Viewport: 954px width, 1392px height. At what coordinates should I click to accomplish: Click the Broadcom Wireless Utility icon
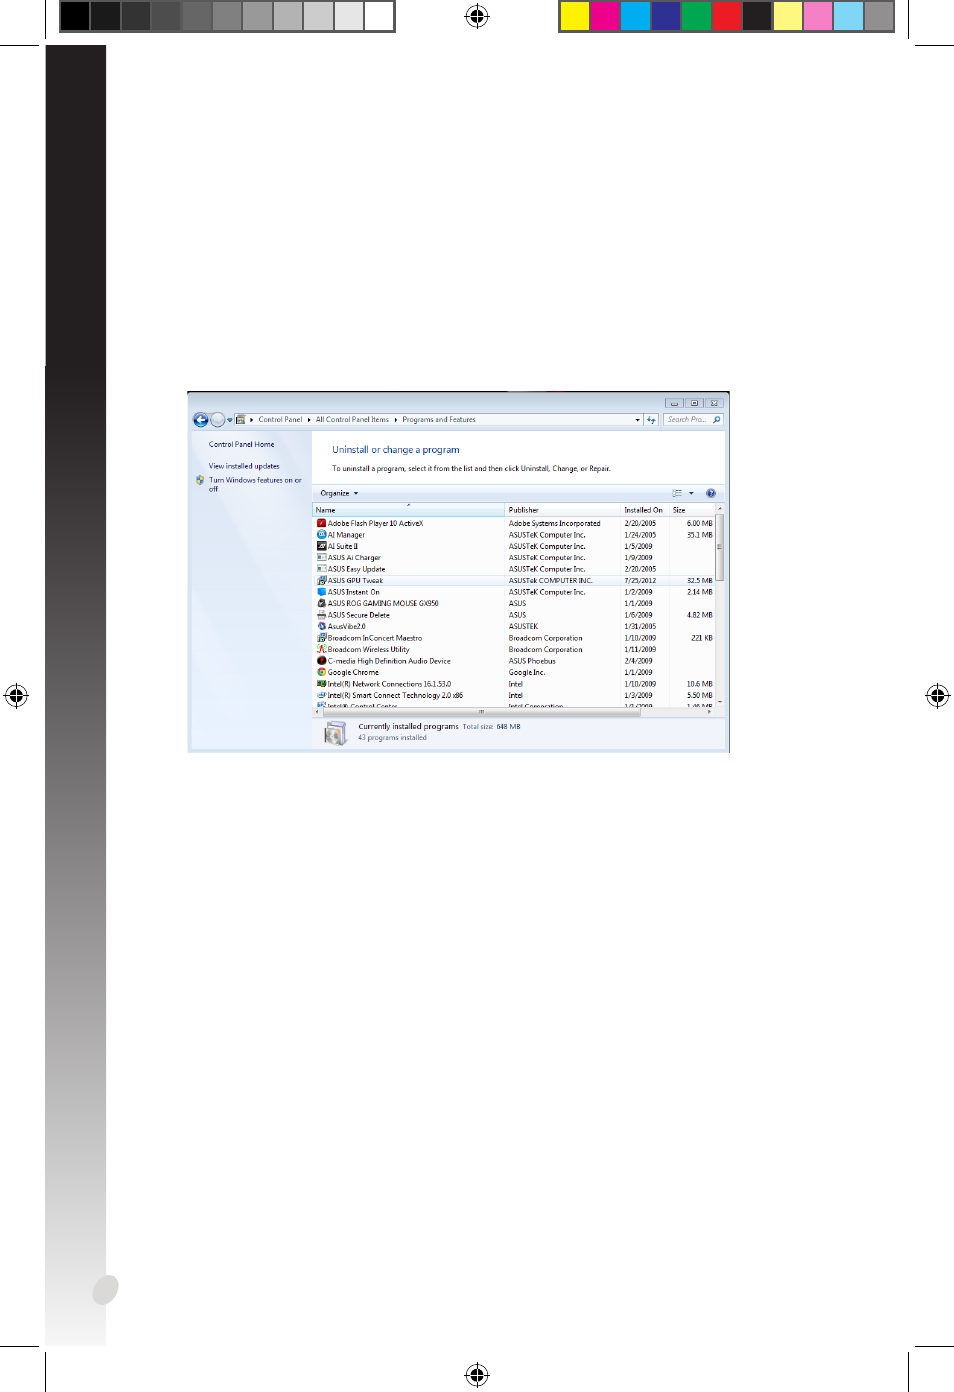point(321,649)
